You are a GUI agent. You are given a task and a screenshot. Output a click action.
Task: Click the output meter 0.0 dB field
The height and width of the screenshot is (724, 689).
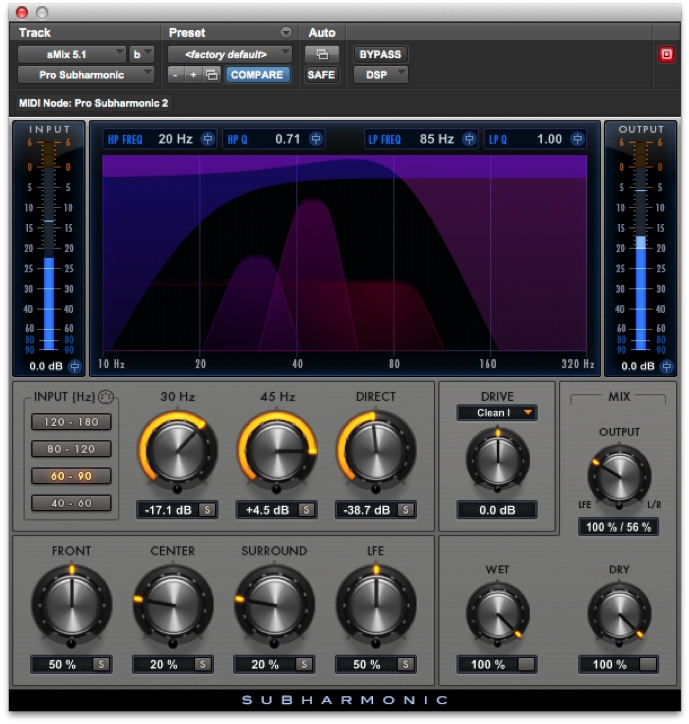[637, 367]
